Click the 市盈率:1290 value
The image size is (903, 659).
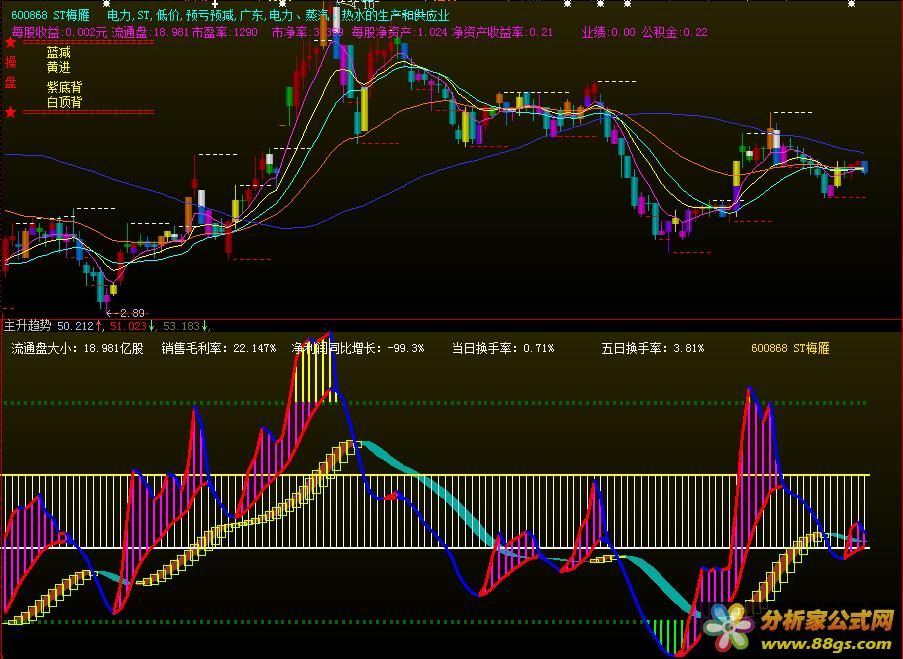[x=225, y=32]
